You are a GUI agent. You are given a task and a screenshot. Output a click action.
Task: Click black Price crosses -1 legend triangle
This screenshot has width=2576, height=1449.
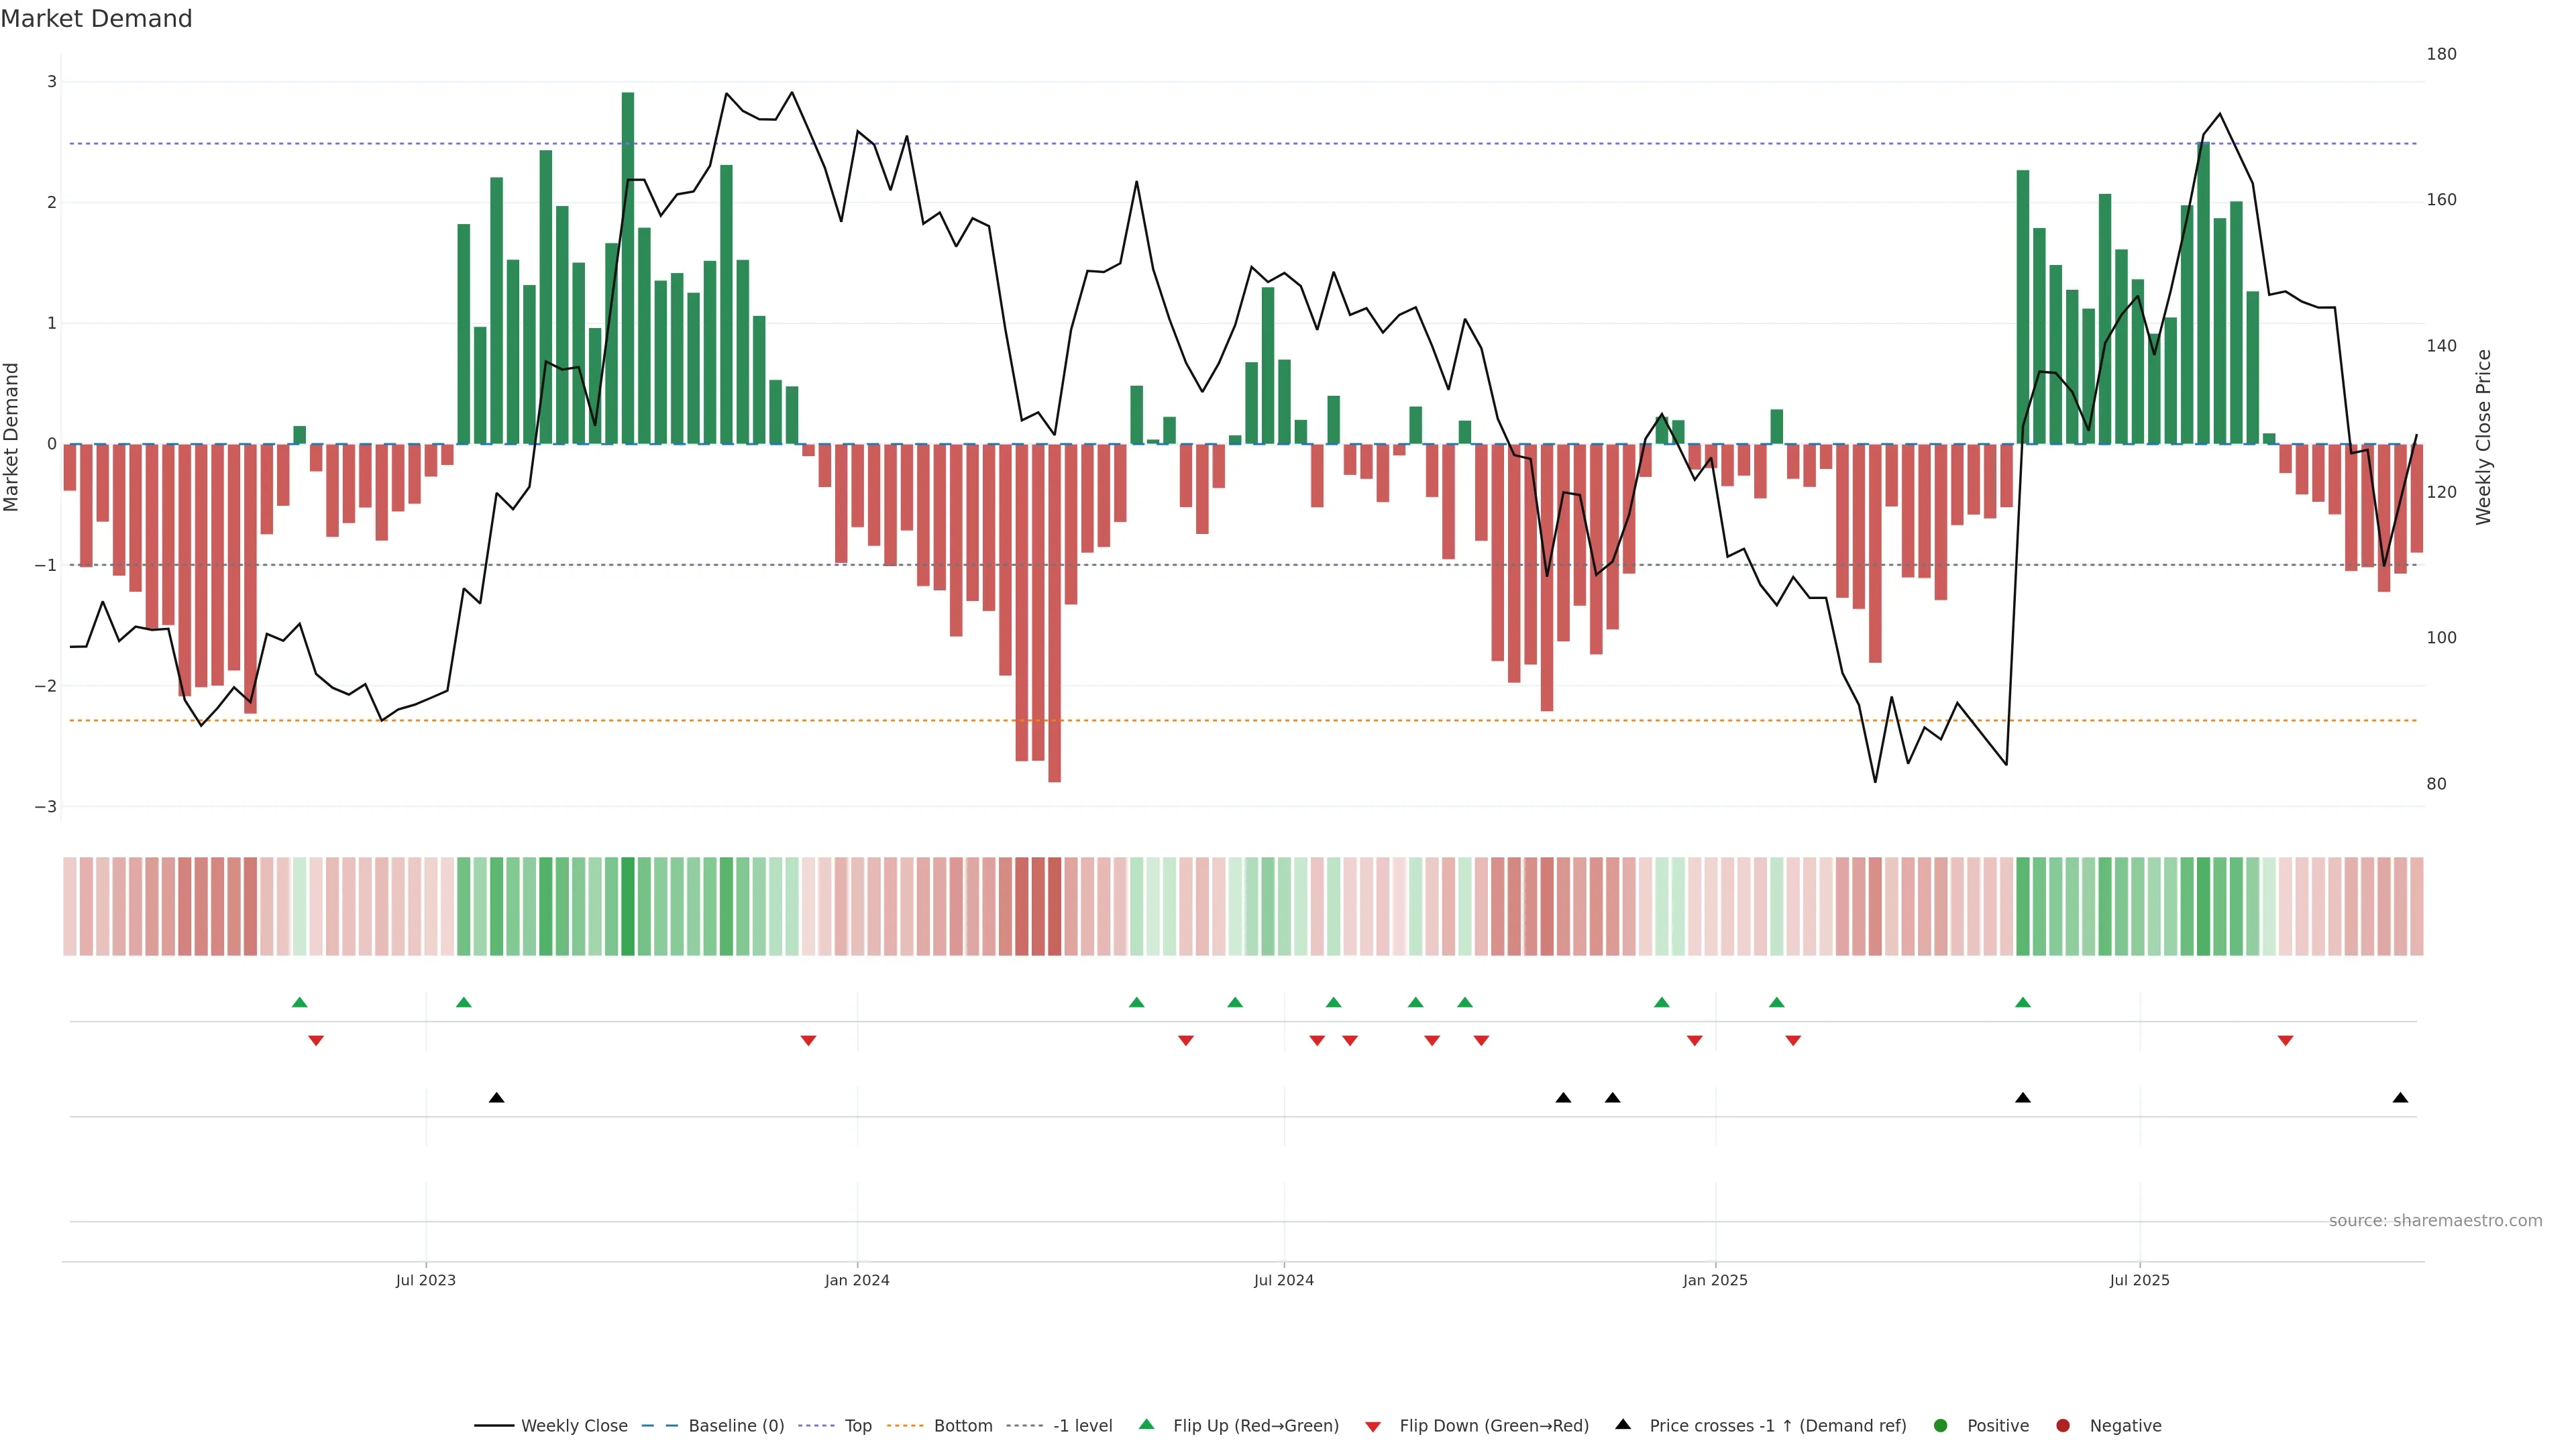(1623, 1424)
